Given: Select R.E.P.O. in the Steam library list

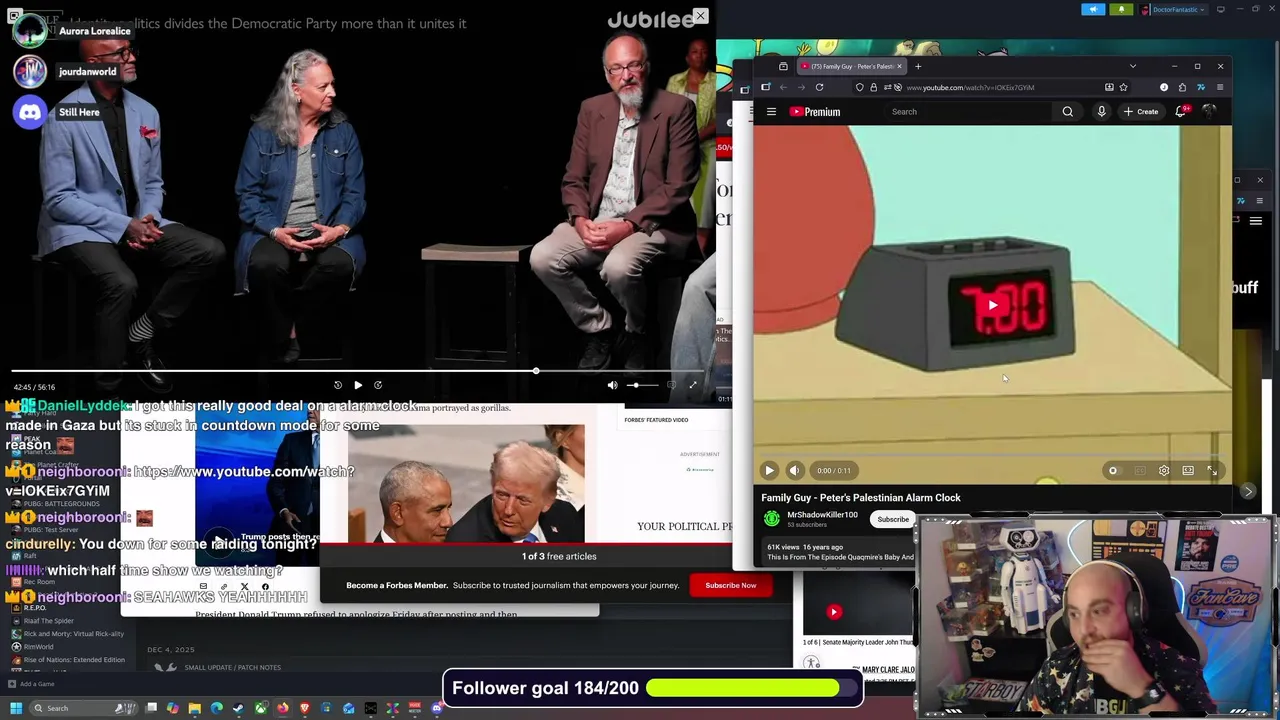Looking at the screenshot, I should coord(34,608).
